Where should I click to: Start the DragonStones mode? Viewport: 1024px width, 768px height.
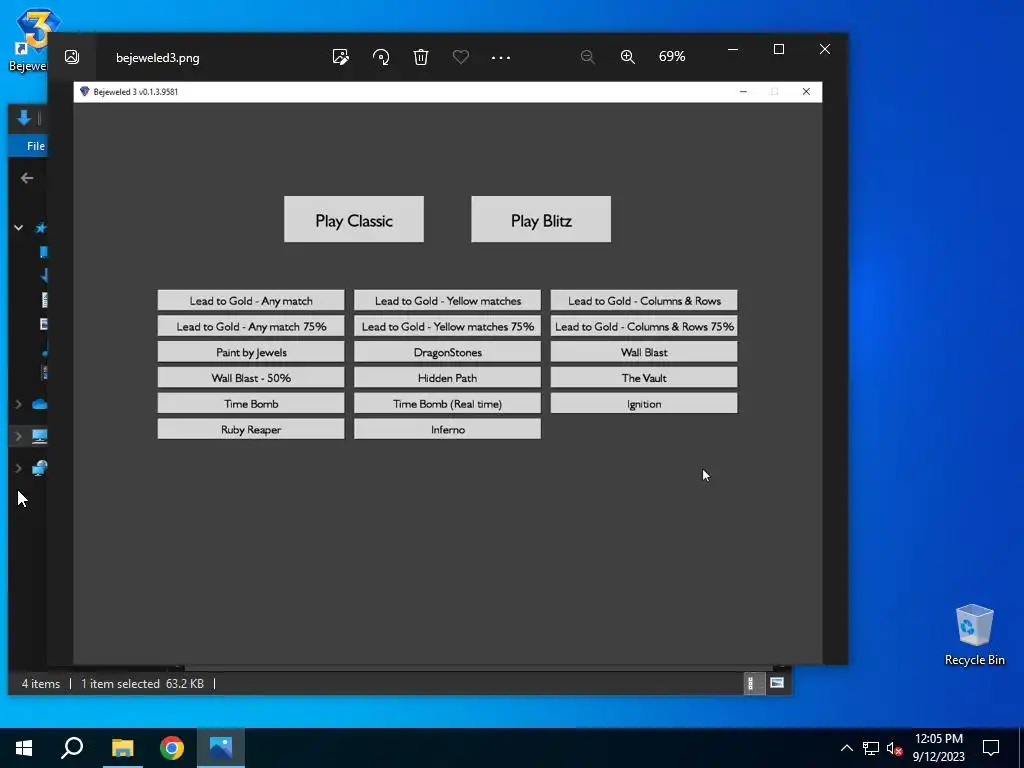click(x=447, y=352)
